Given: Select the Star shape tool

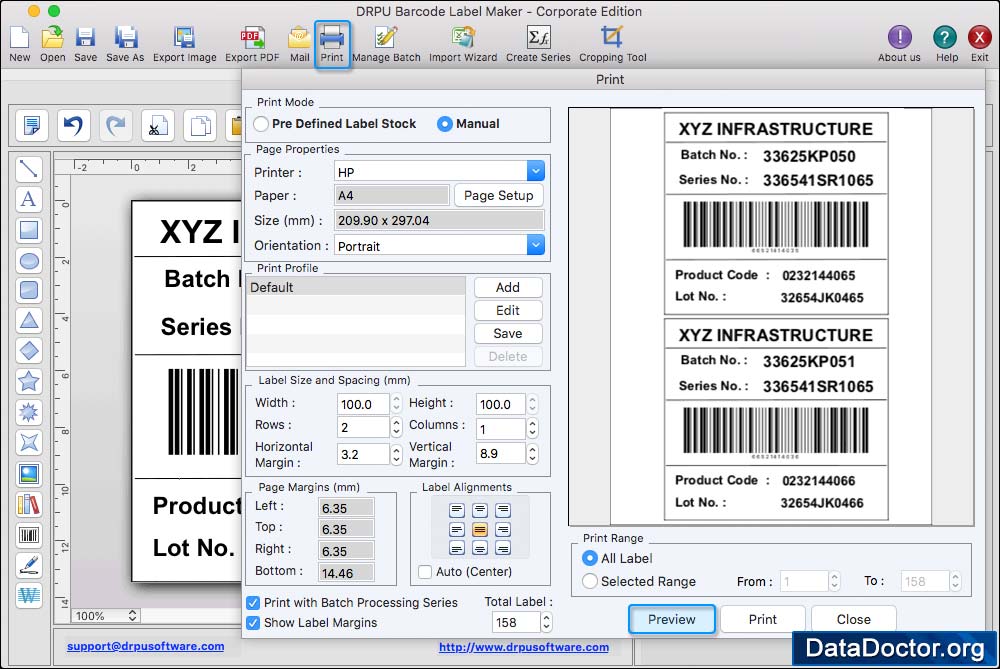Looking at the screenshot, I should click(x=29, y=381).
